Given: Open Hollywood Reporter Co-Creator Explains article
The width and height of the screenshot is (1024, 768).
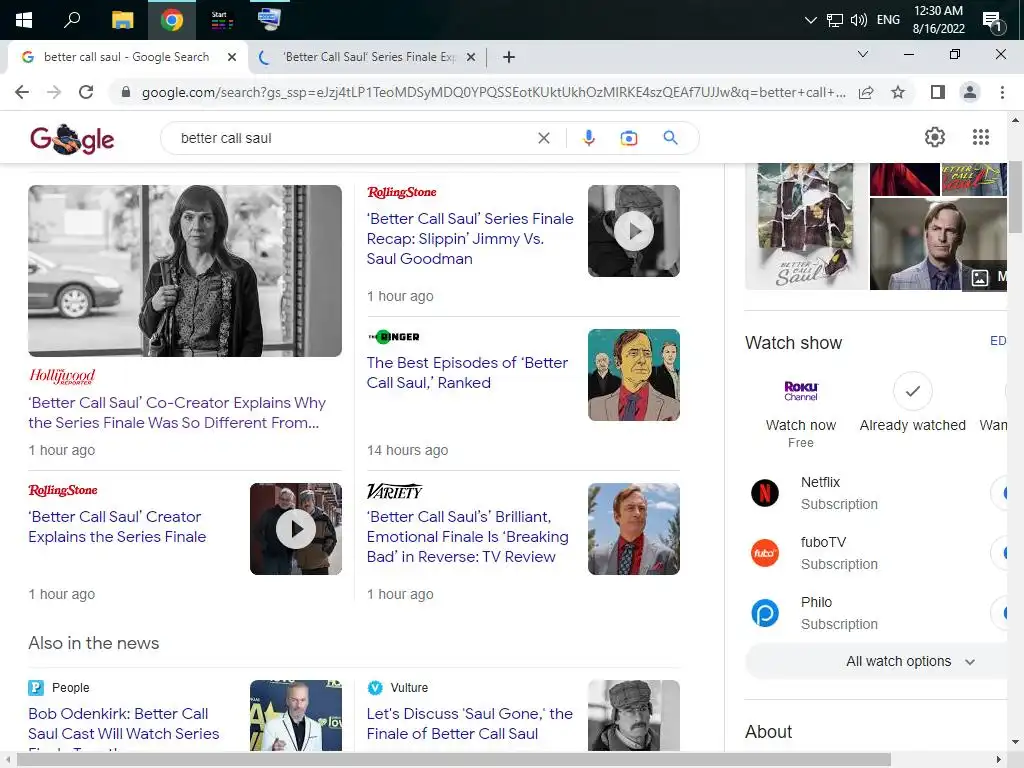Looking at the screenshot, I should [176, 413].
